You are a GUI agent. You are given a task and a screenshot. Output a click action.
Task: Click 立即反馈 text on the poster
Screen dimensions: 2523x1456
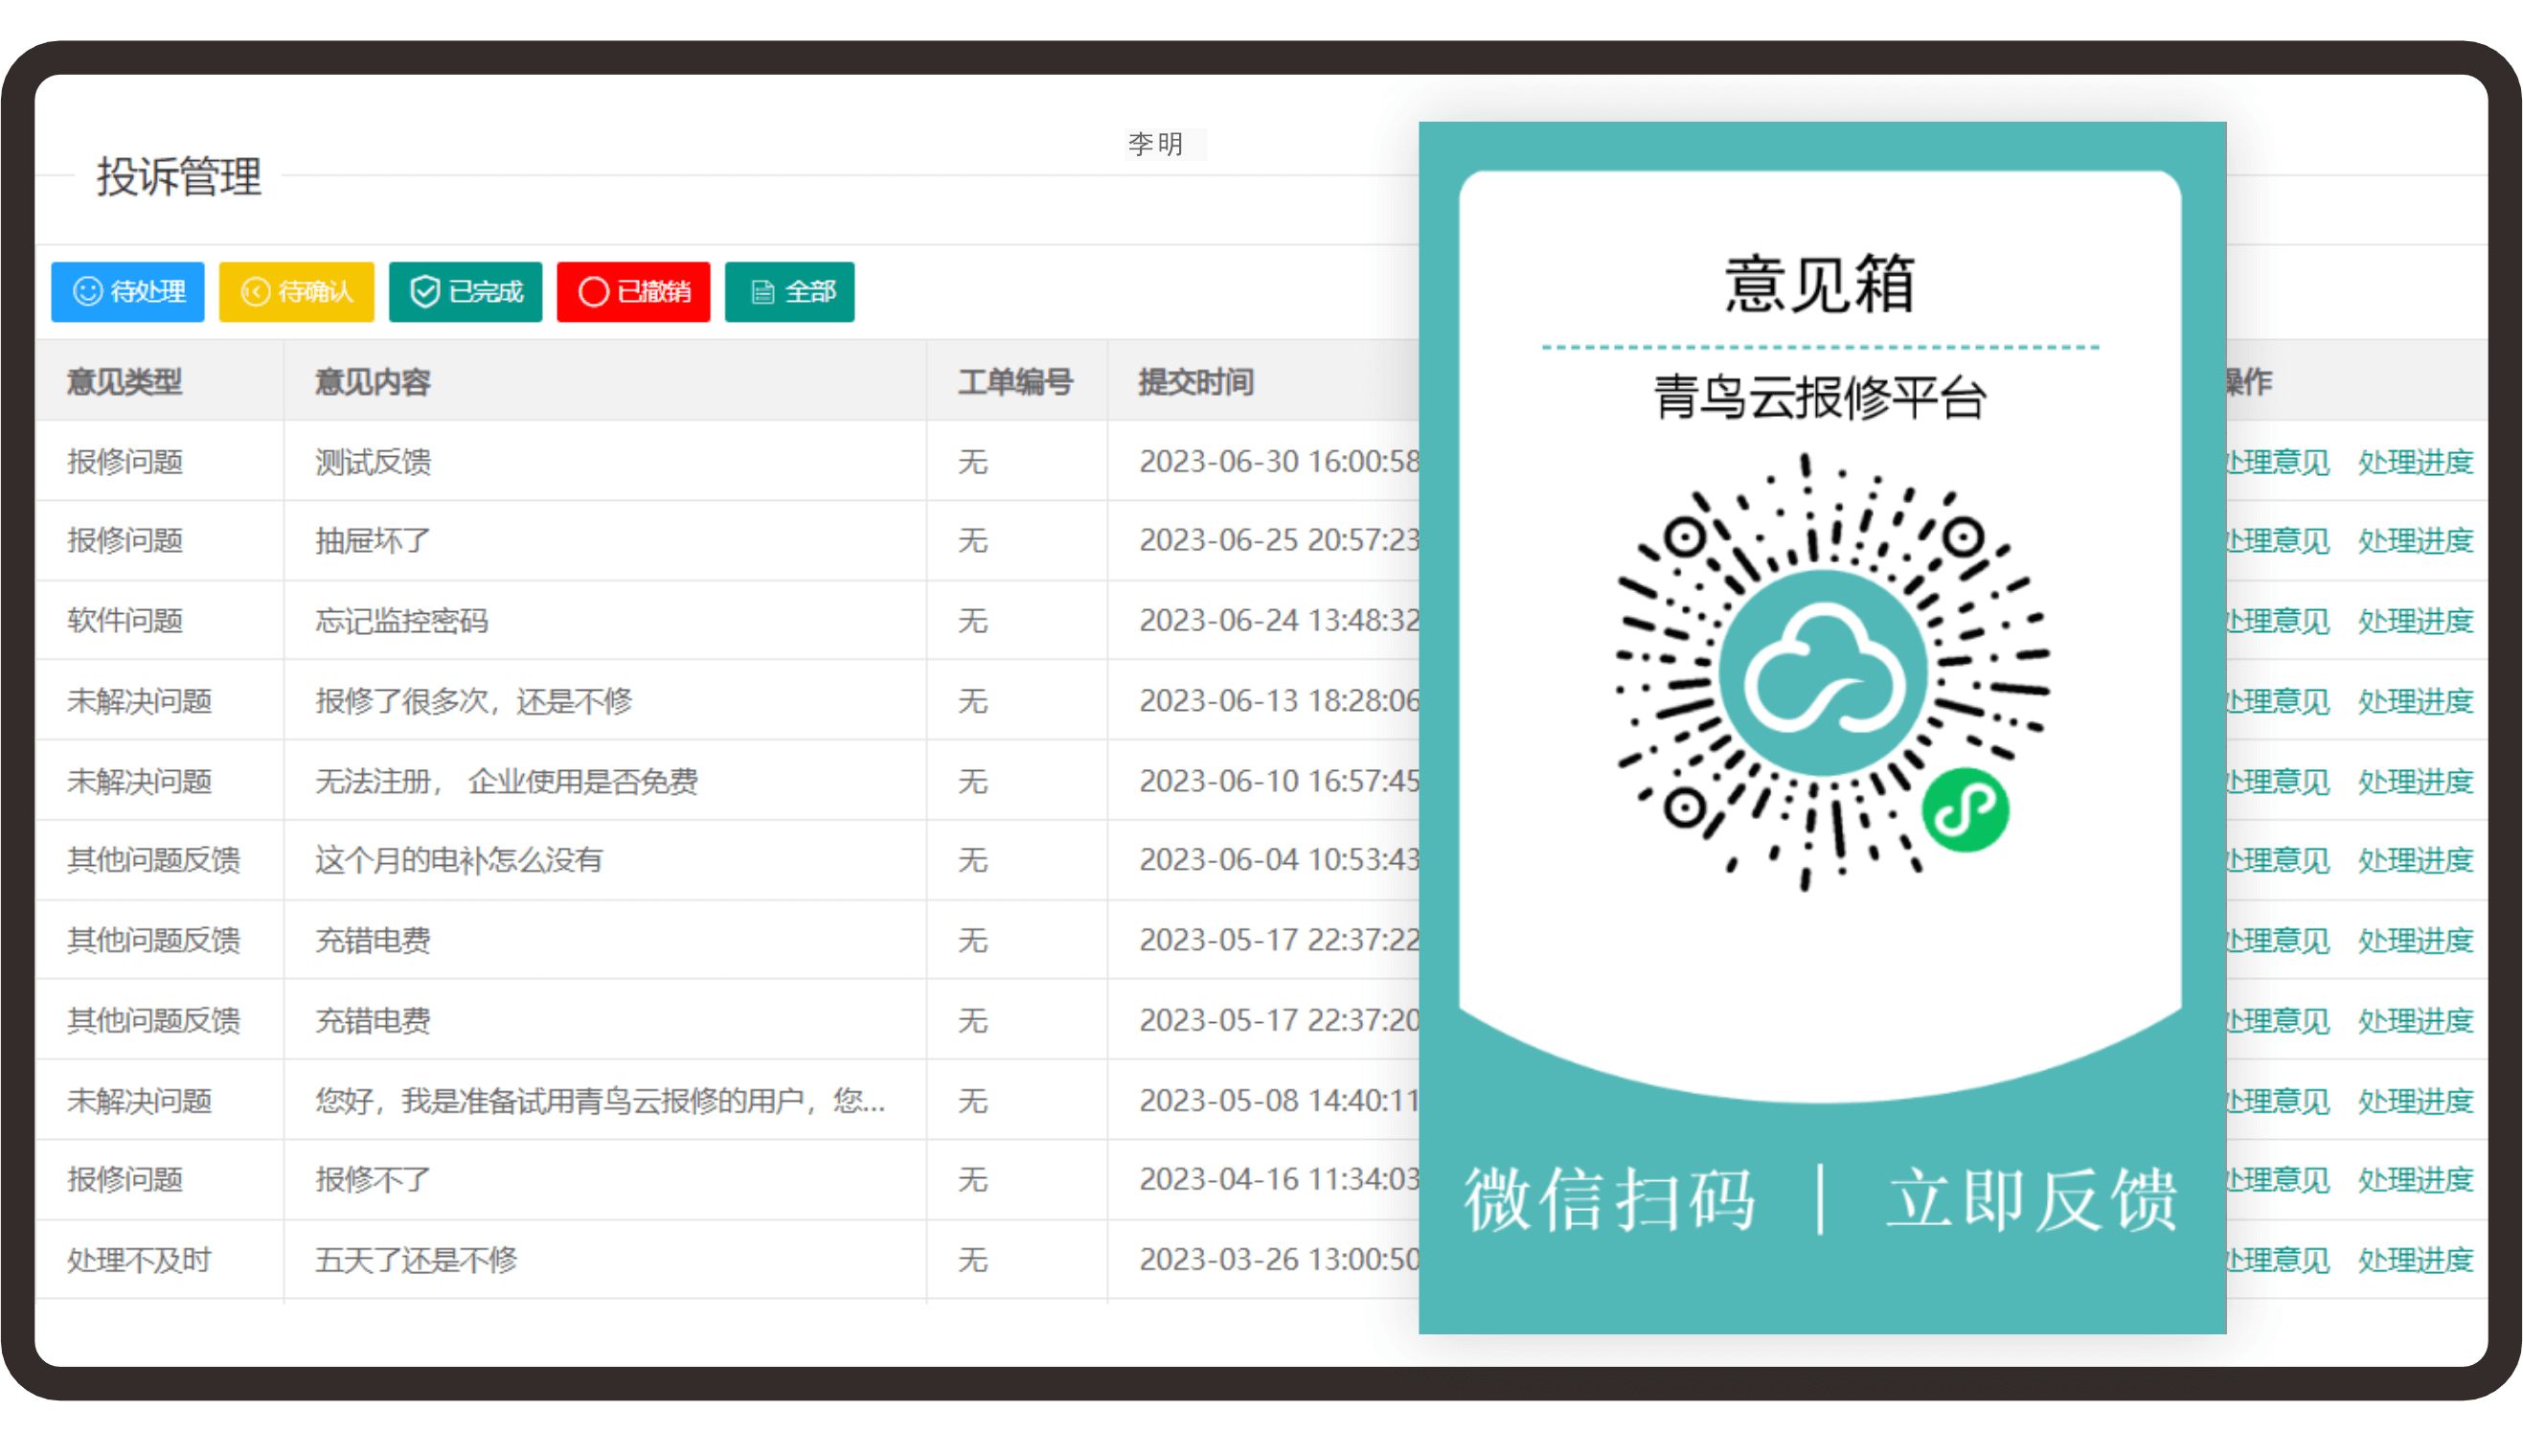[x=2031, y=1200]
